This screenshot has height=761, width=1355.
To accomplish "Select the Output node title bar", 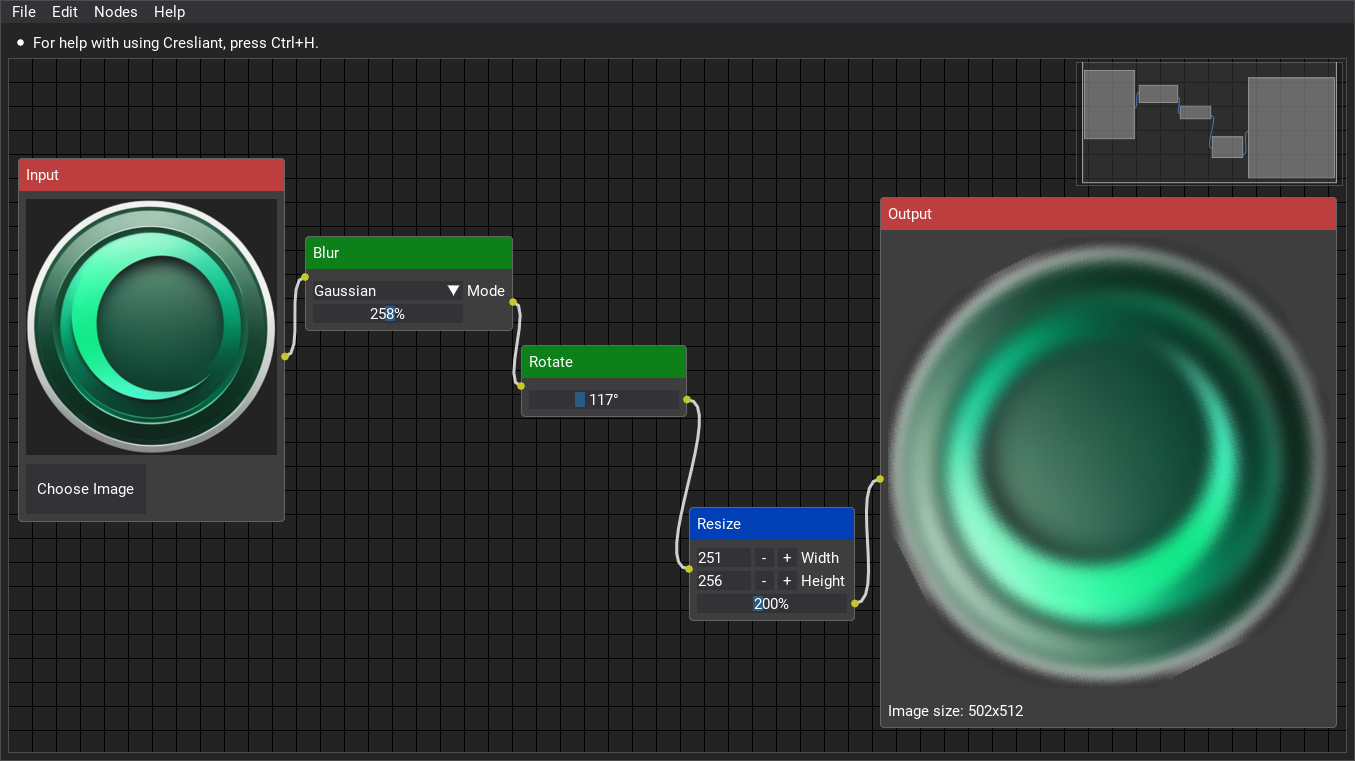I will 1108,214.
